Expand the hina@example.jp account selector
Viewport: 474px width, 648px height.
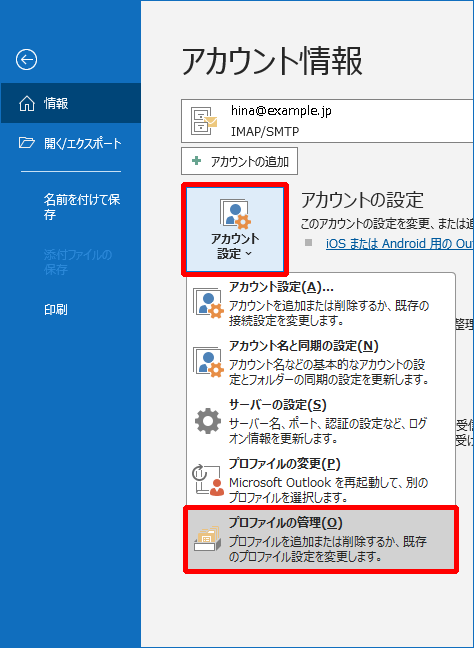[x=327, y=121]
